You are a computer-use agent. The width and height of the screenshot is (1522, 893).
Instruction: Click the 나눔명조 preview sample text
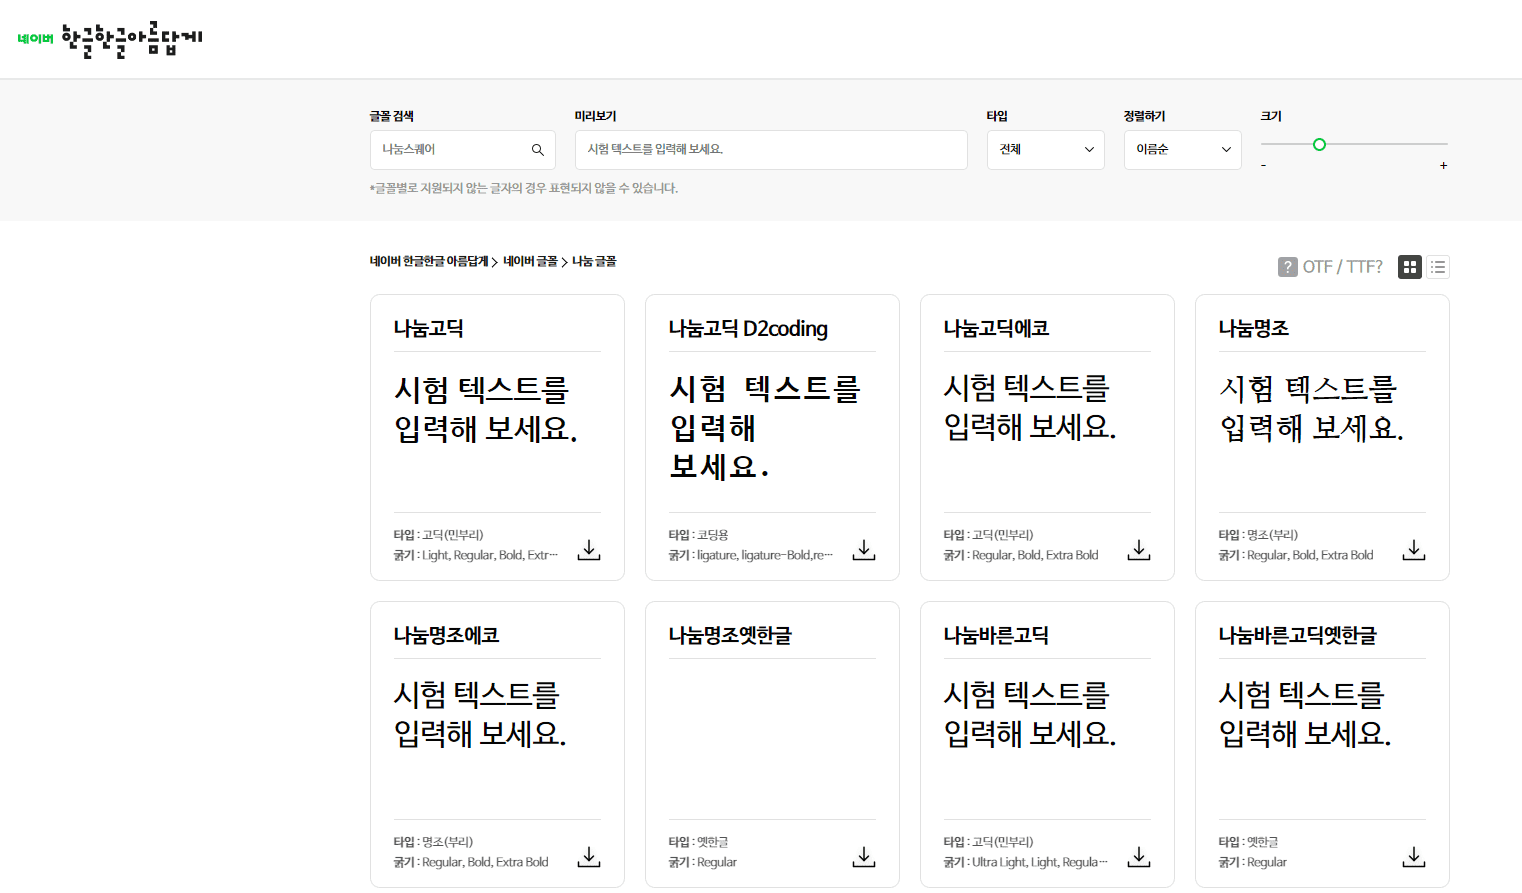tap(1311, 409)
